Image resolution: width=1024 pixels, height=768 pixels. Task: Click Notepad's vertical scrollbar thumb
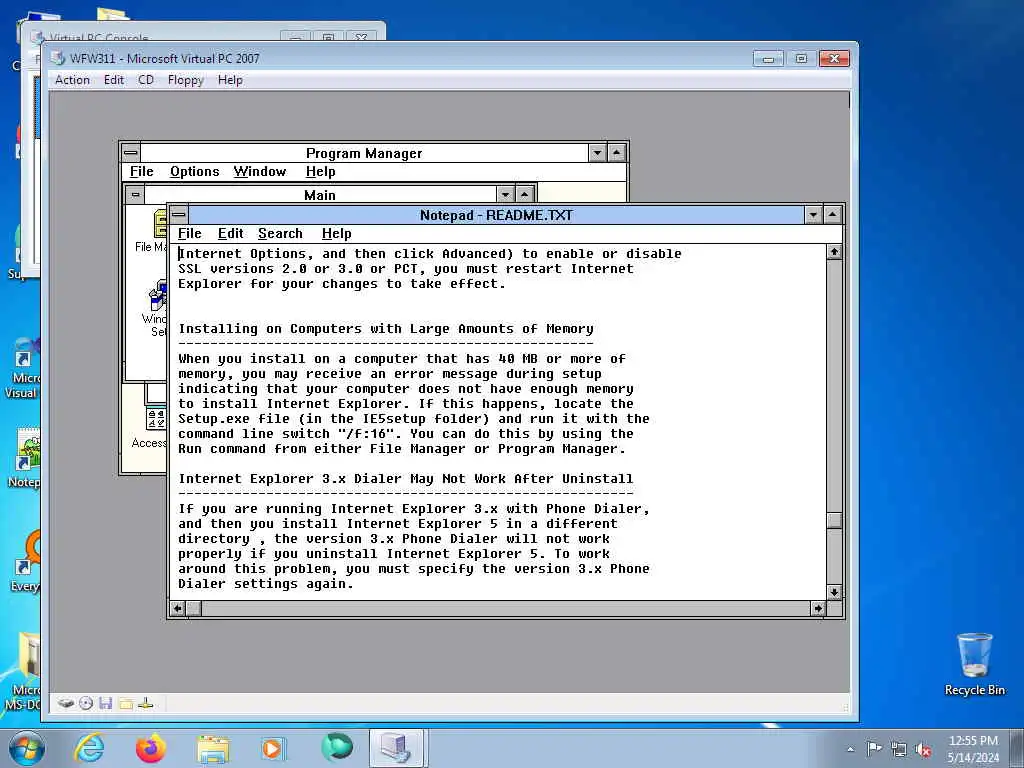click(834, 520)
